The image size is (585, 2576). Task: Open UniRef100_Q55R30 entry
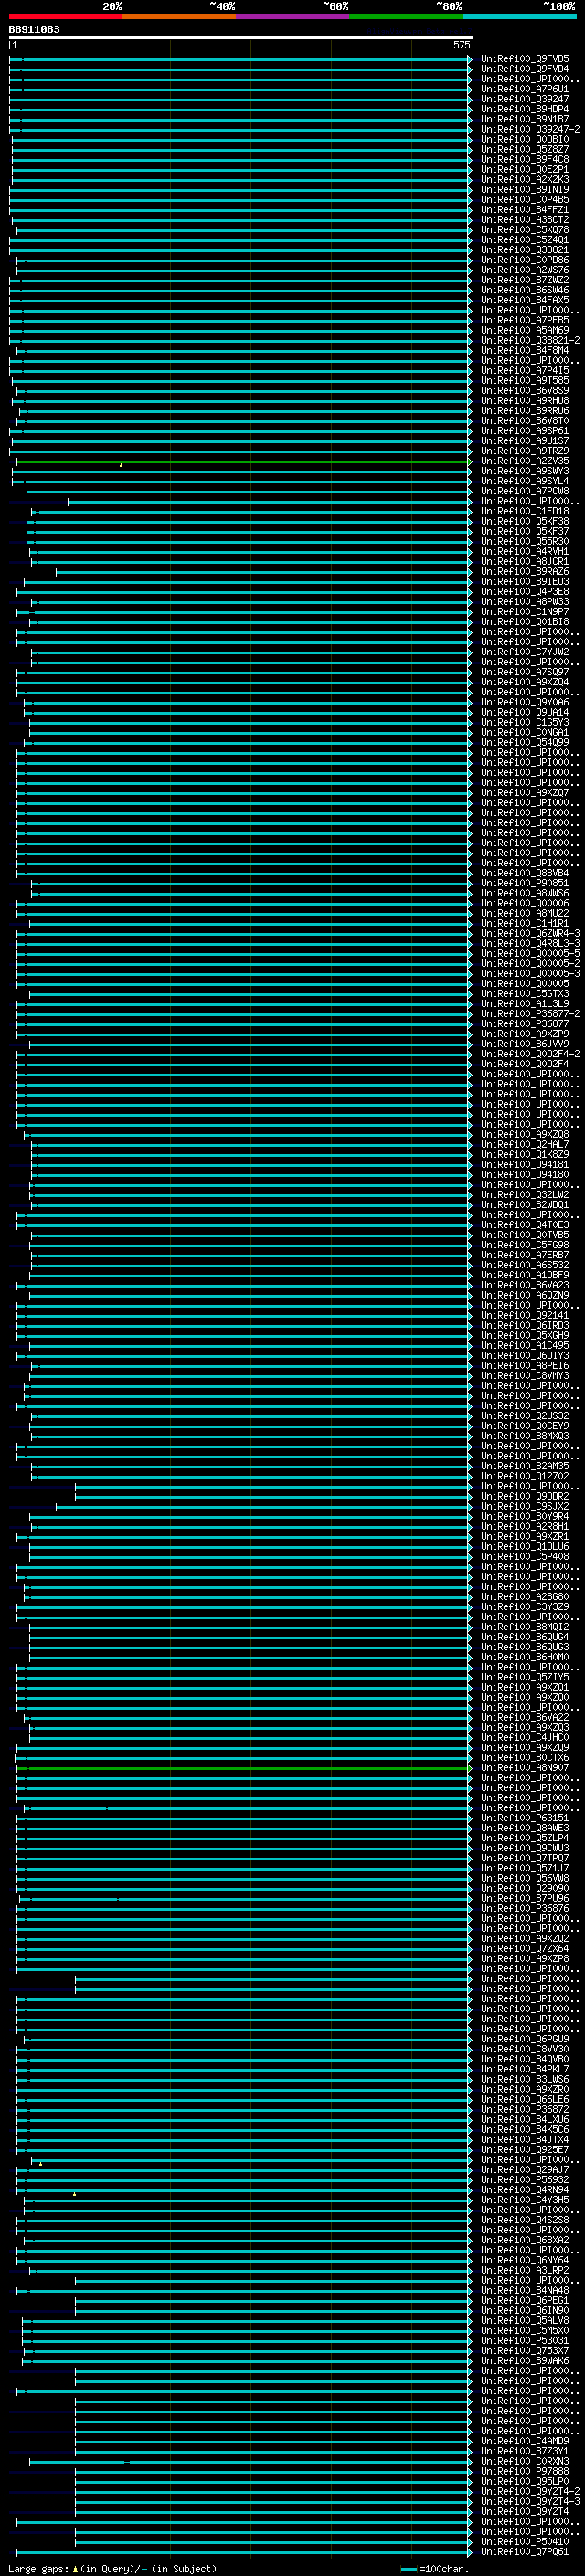click(525, 541)
